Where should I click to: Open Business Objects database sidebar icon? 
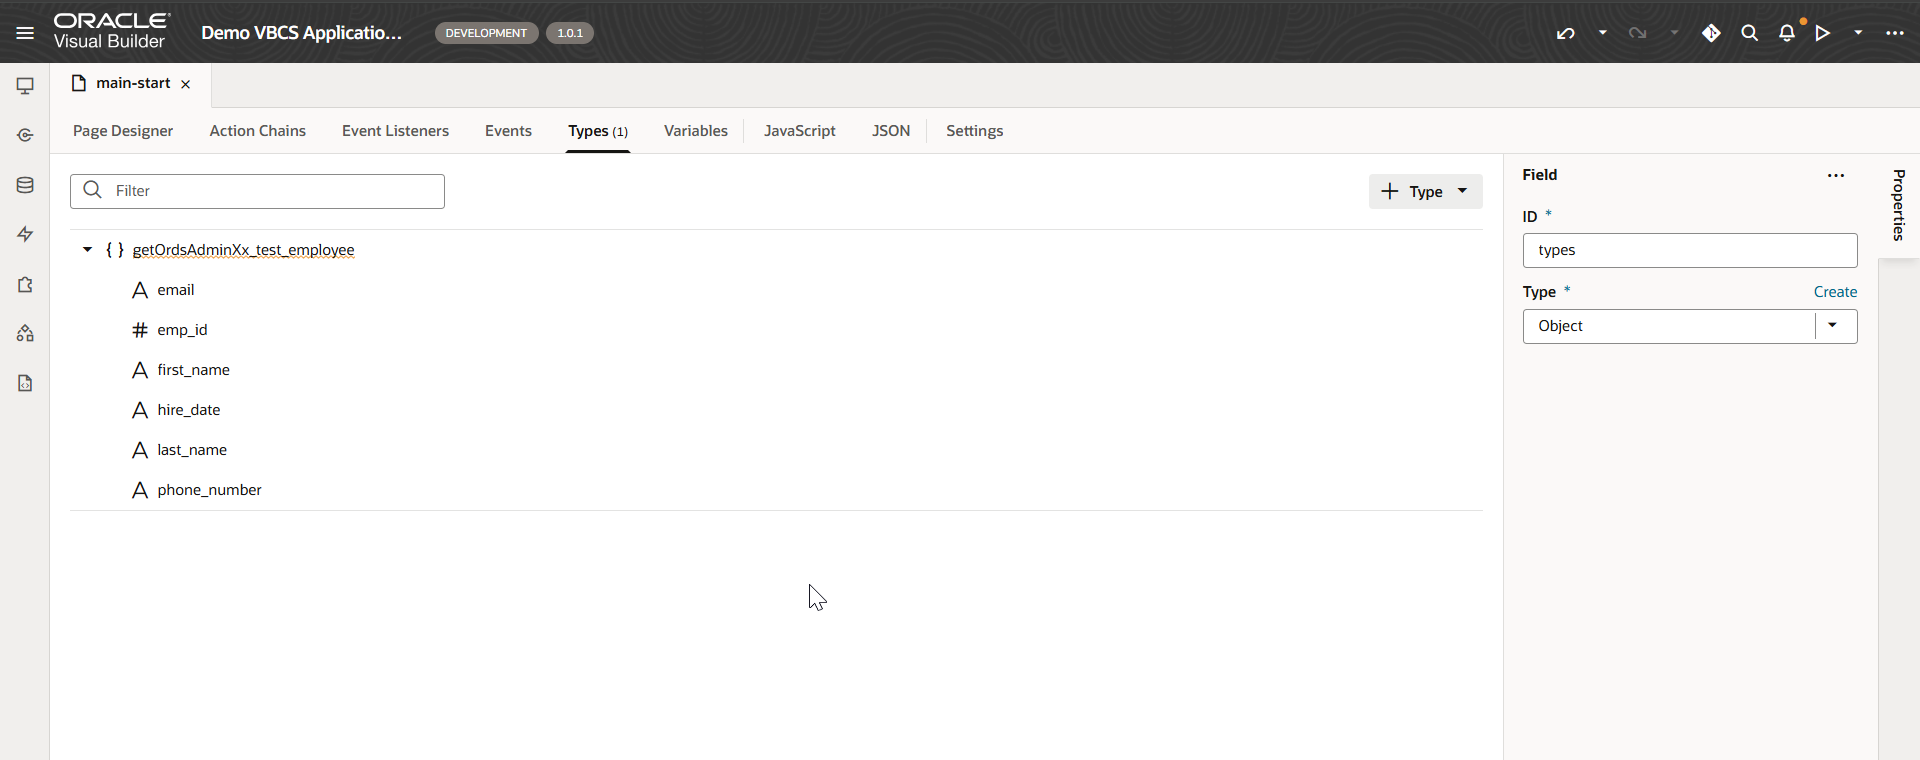[x=25, y=185]
